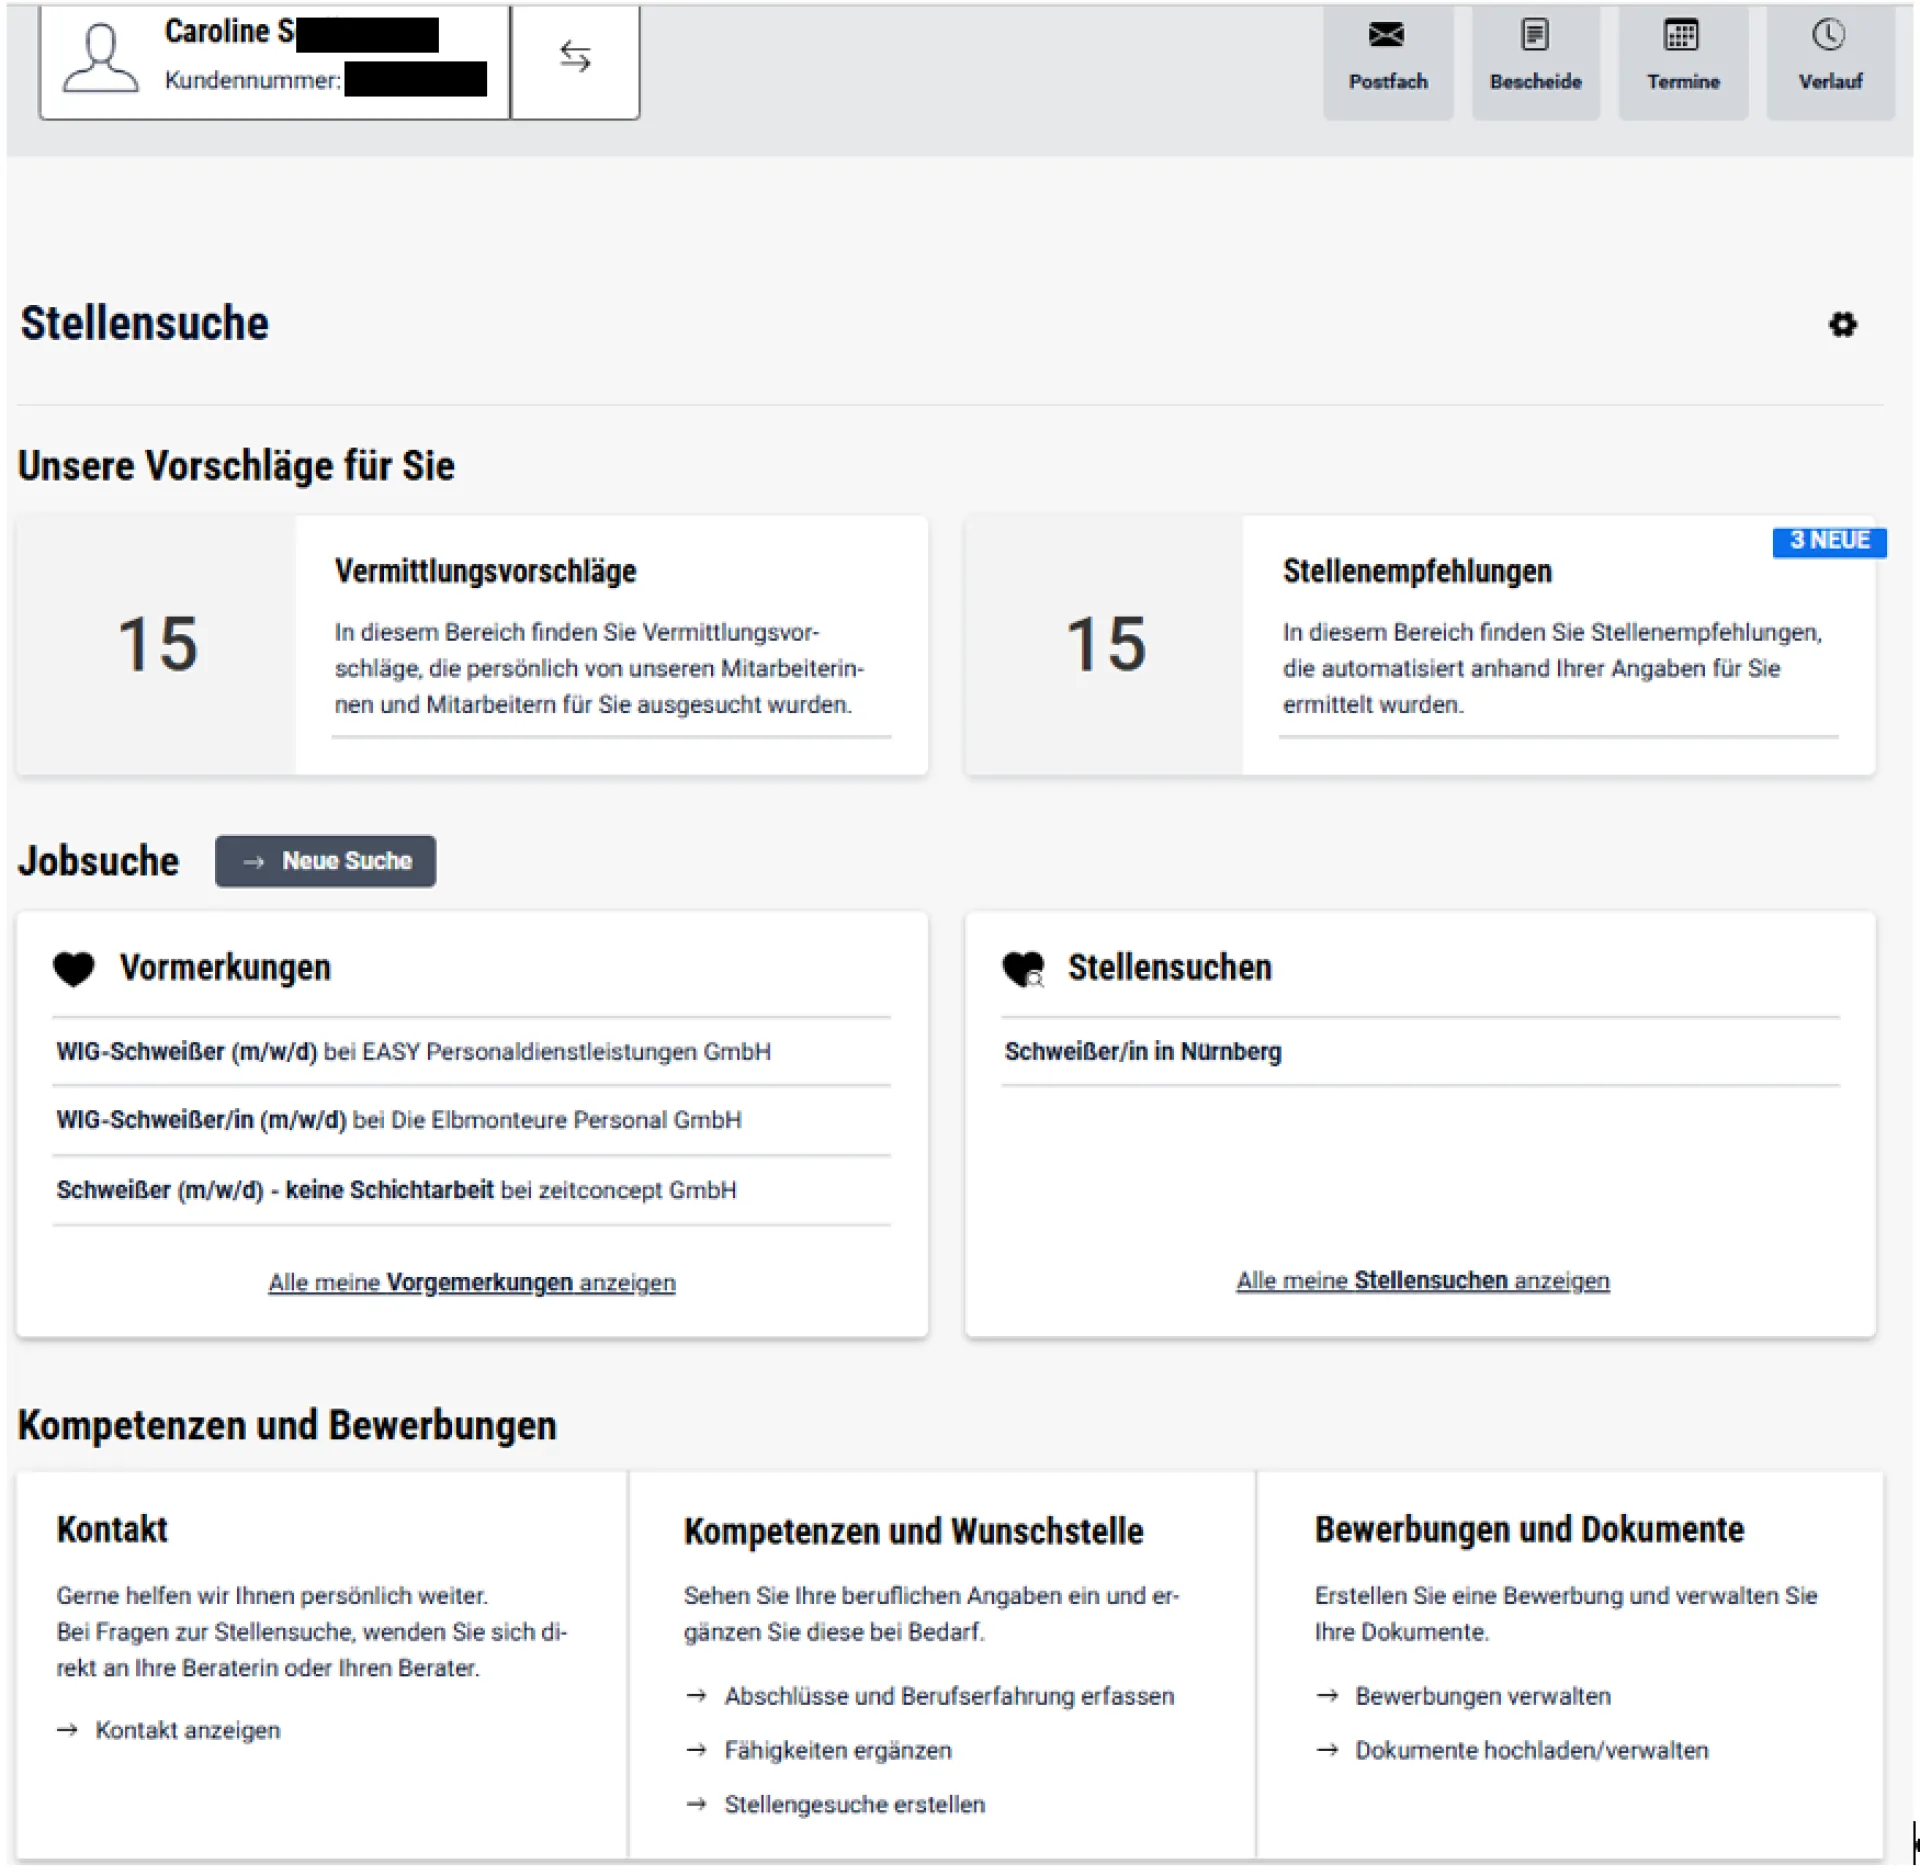1920x1876 pixels.
Task: Open Stellensuche settings gear
Action: [1842, 325]
